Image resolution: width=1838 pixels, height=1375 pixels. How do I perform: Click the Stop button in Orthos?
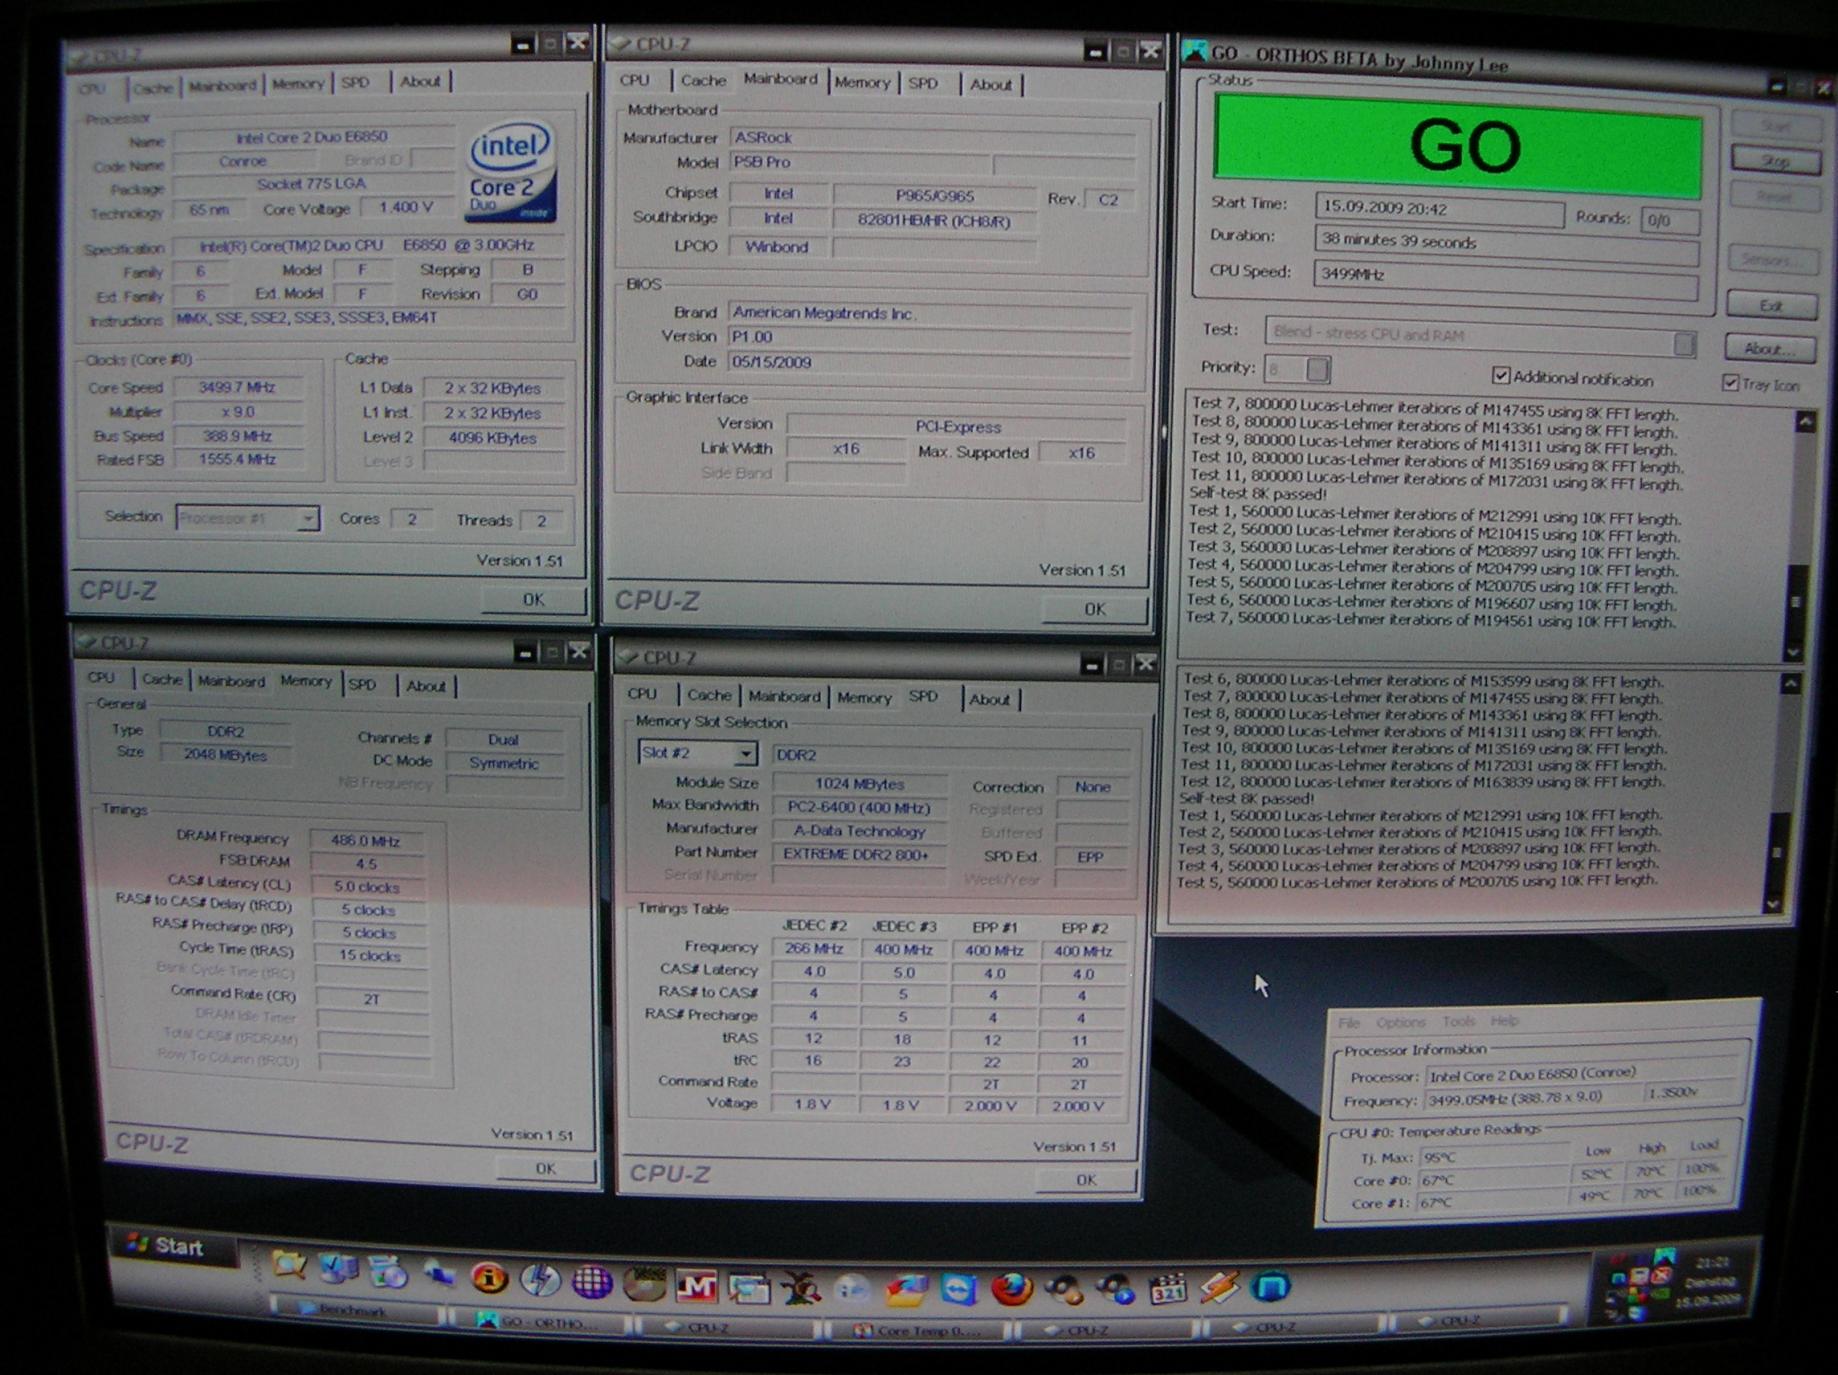[x=1776, y=162]
